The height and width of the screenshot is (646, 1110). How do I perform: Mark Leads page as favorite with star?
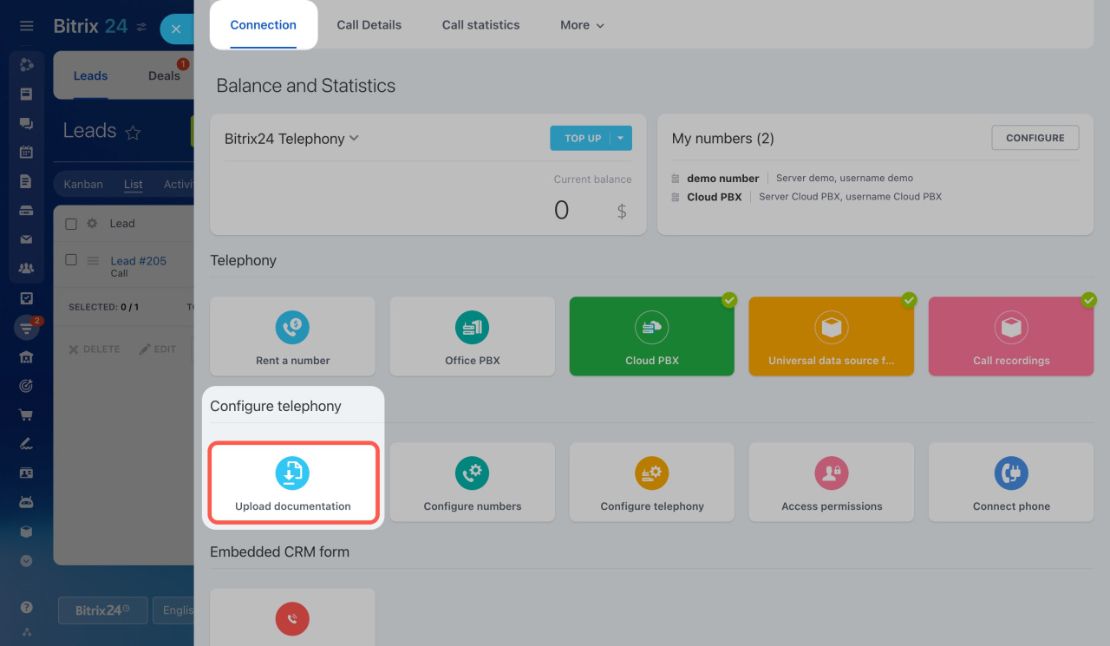[132, 132]
